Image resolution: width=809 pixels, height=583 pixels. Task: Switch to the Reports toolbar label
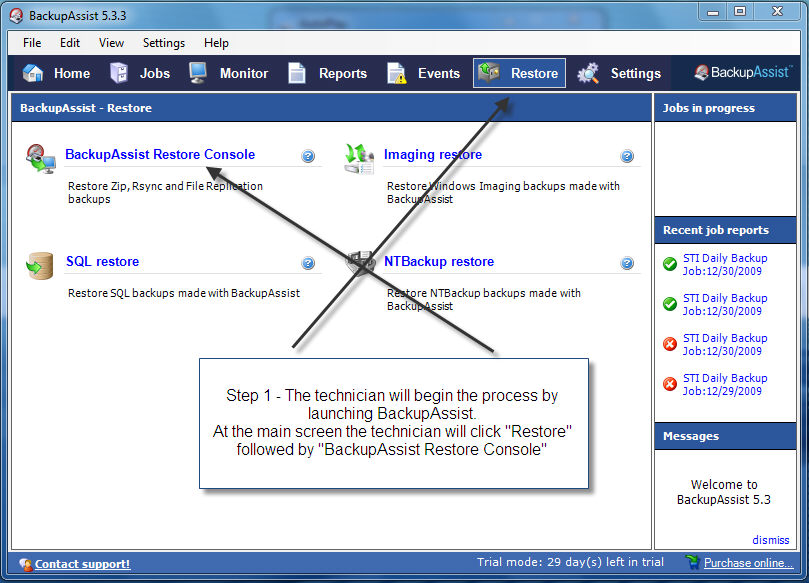[x=343, y=73]
